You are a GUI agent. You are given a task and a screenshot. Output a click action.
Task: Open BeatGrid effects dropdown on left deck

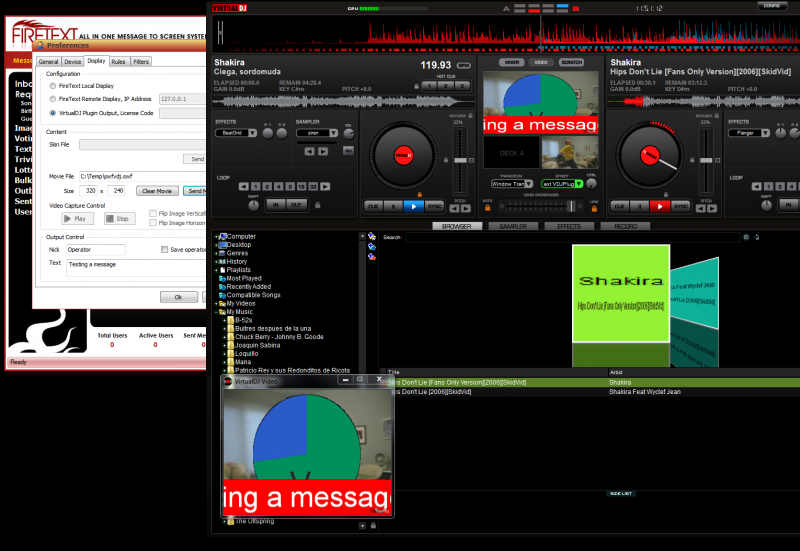tap(254, 132)
